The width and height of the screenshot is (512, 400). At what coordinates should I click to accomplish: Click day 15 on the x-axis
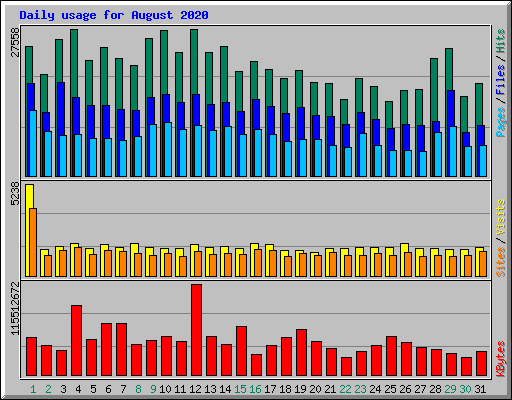[240, 389]
